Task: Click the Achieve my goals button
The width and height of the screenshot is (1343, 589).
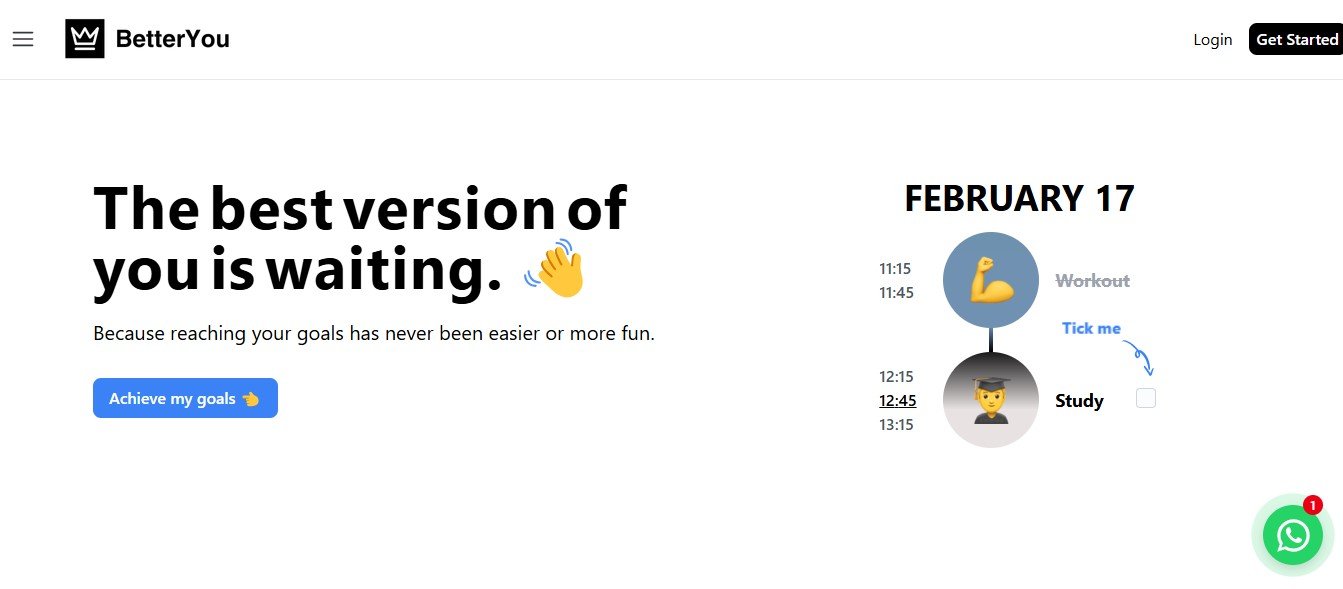Action: click(185, 398)
